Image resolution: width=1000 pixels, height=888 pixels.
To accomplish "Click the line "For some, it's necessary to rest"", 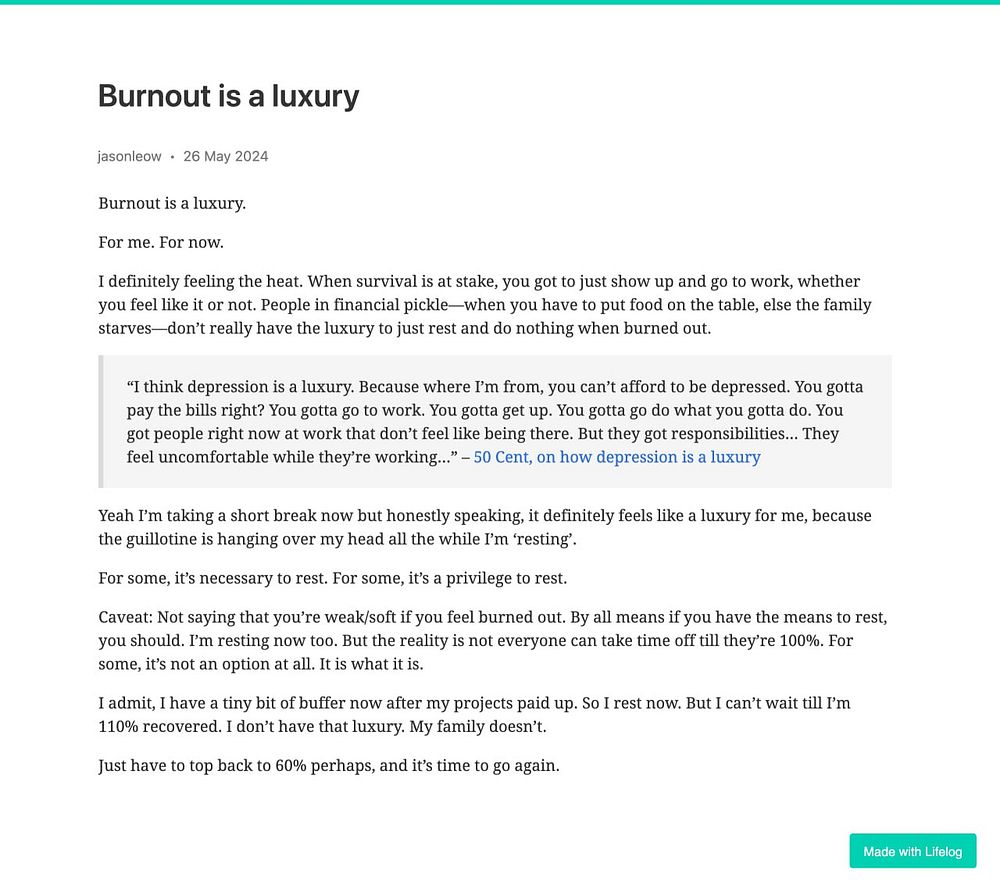I will pyautogui.click(x=332, y=578).
